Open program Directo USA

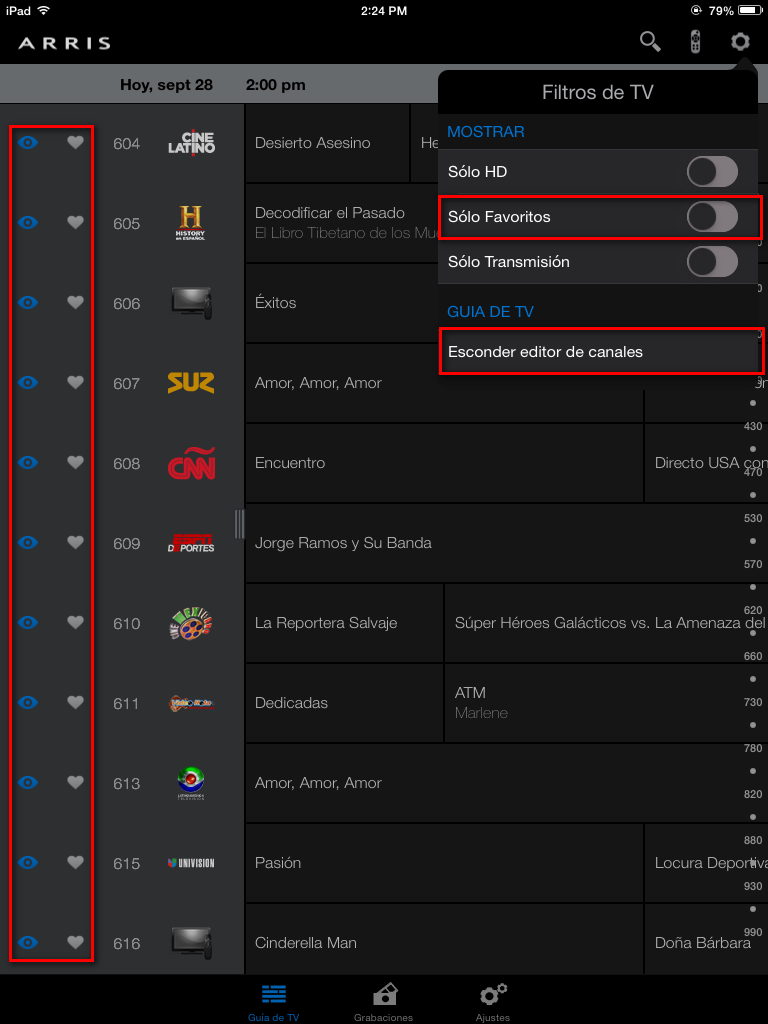coord(707,463)
